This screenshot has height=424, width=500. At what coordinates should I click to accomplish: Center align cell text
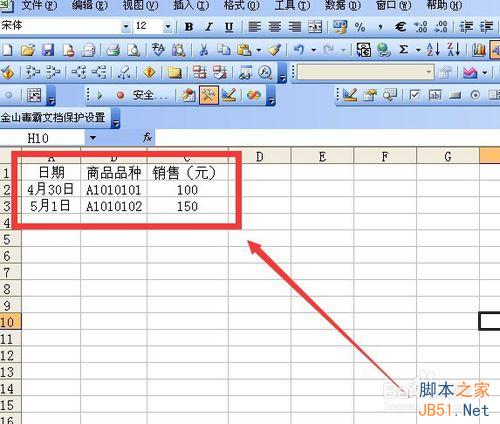click(x=275, y=27)
